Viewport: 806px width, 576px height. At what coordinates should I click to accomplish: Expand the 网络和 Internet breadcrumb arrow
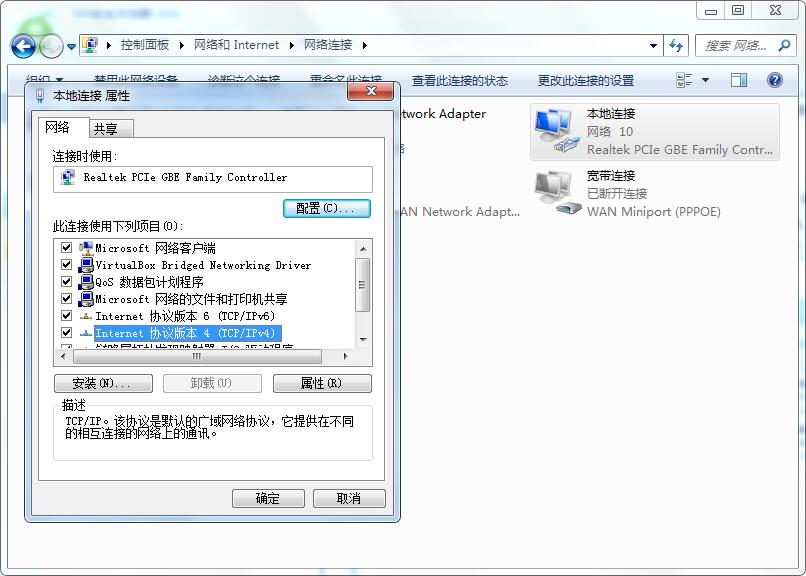291,45
